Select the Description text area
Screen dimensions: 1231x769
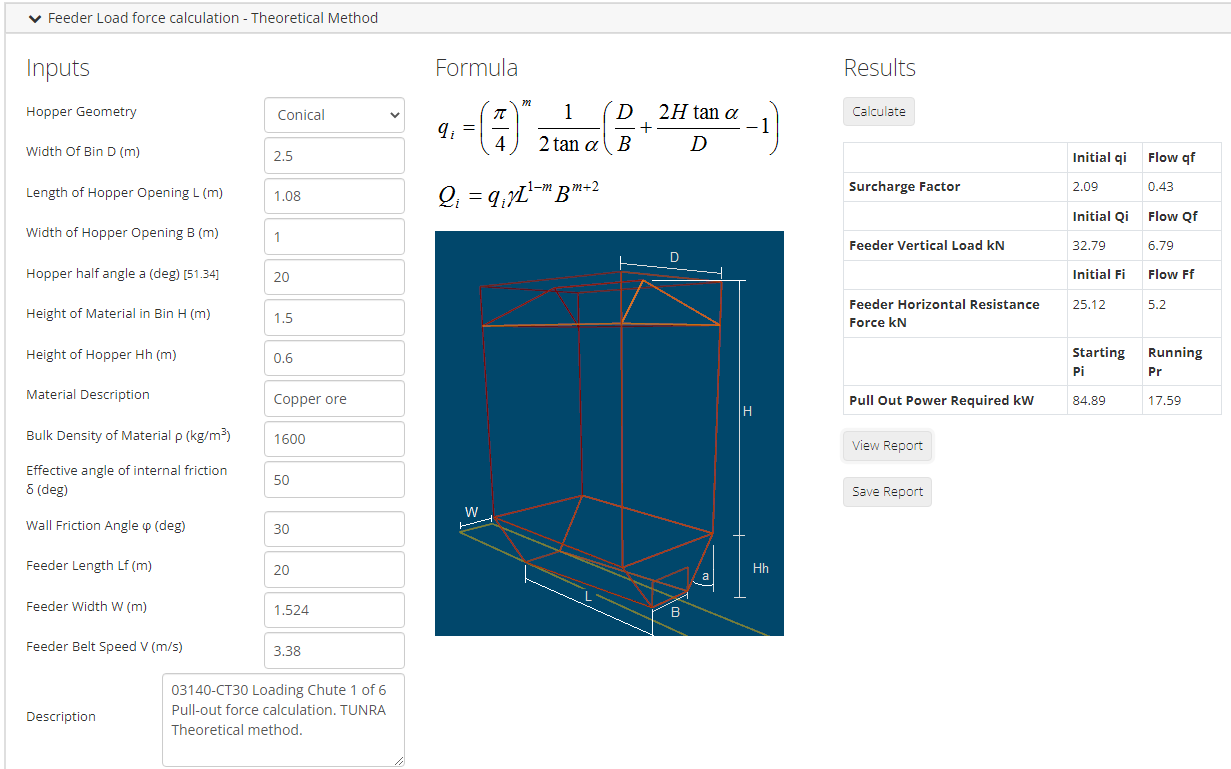pos(283,716)
